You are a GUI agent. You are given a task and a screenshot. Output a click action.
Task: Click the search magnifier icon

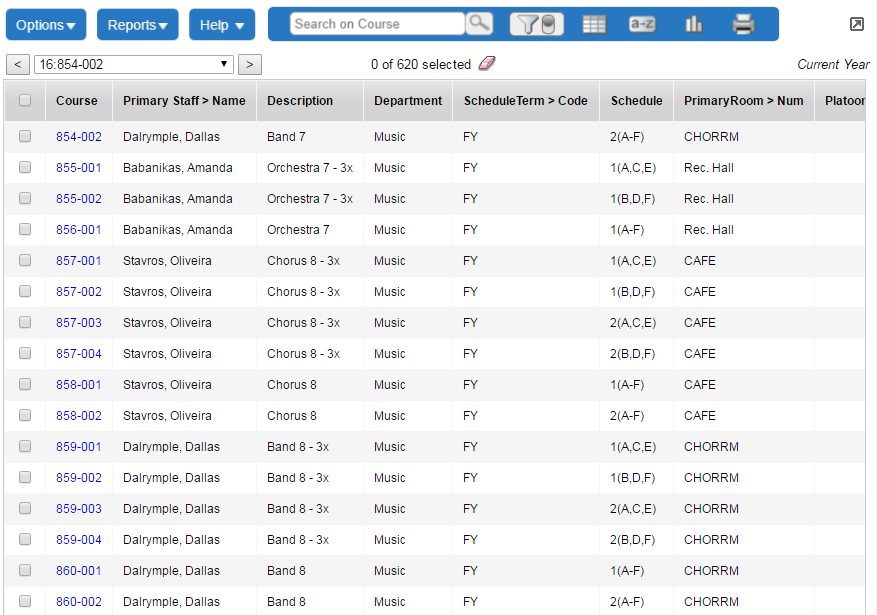(480, 24)
